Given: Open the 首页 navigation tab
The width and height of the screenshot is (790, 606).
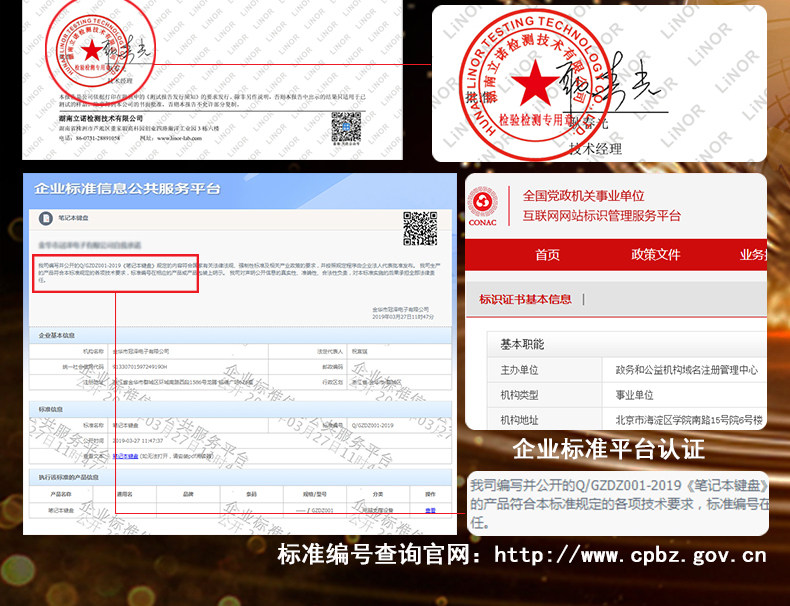Looking at the screenshot, I should coord(547,255).
